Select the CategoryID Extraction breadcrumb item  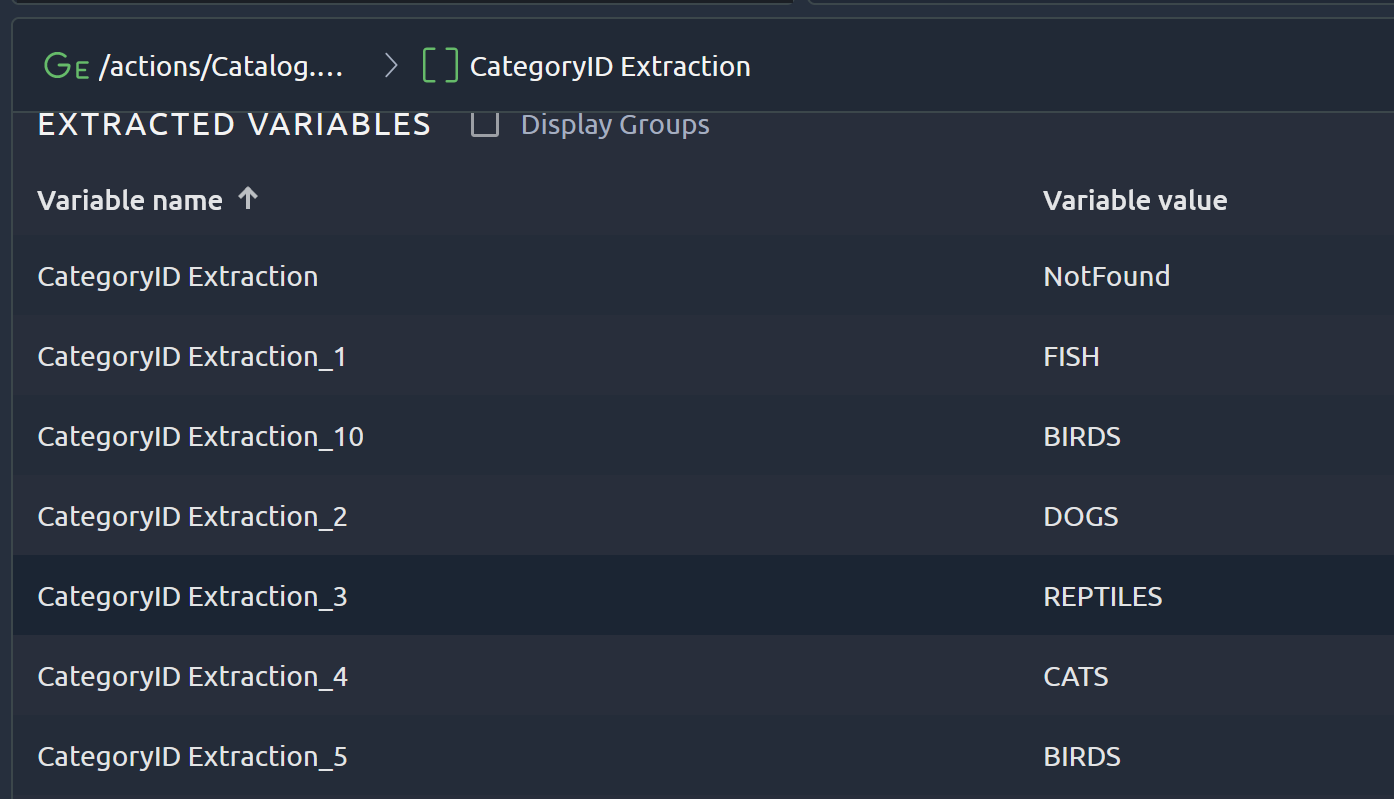point(610,67)
